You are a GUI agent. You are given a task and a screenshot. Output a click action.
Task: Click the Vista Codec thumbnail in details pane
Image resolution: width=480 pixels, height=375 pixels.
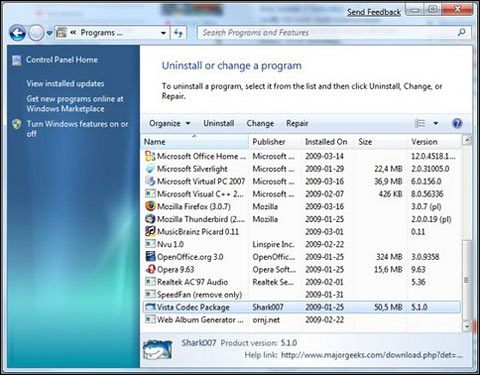(158, 350)
